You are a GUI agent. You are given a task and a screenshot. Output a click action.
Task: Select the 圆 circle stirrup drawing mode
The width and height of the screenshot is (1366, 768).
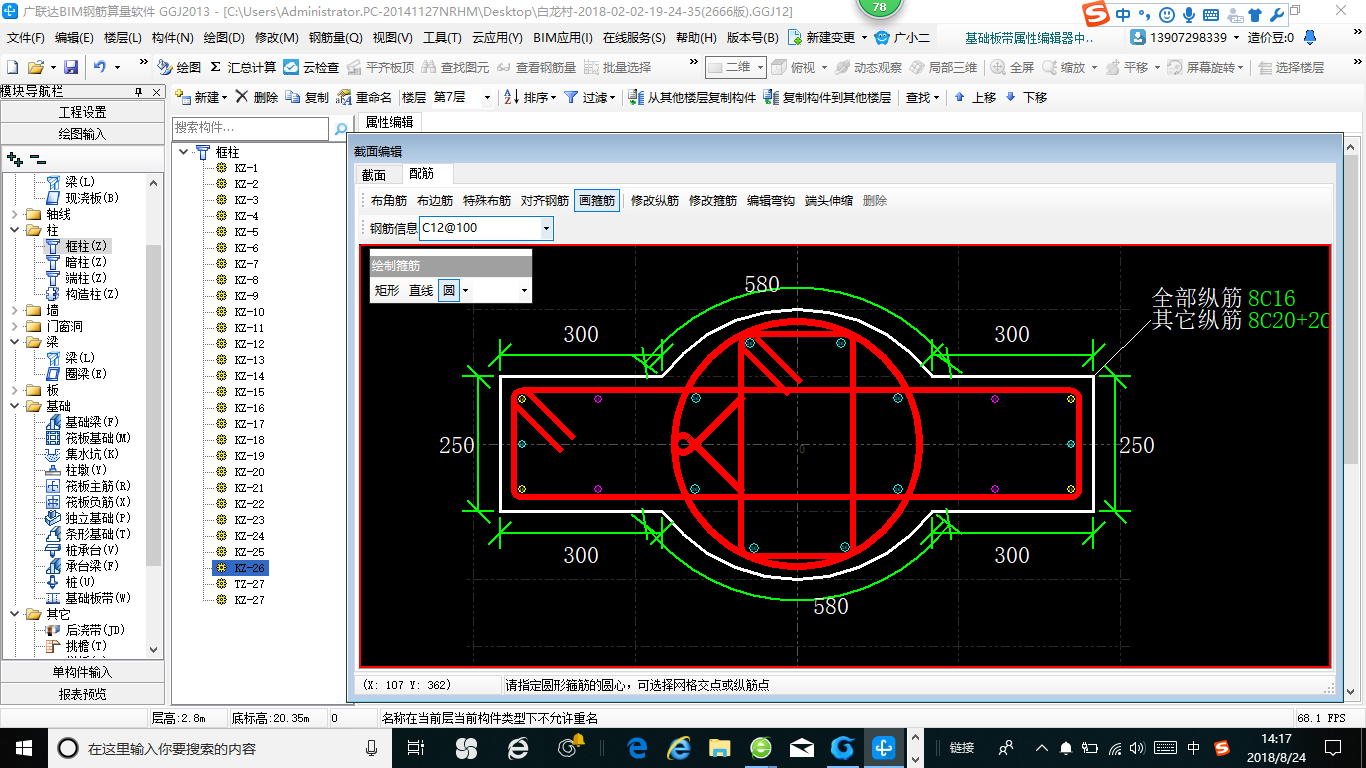tap(449, 290)
